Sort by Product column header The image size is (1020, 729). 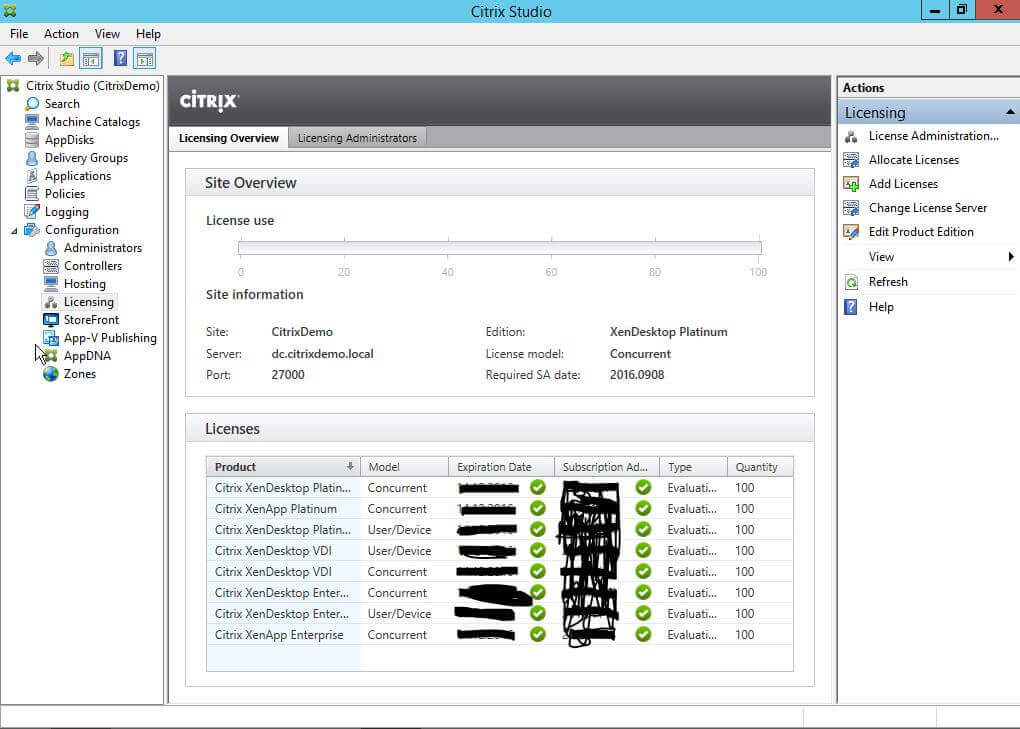coord(283,467)
